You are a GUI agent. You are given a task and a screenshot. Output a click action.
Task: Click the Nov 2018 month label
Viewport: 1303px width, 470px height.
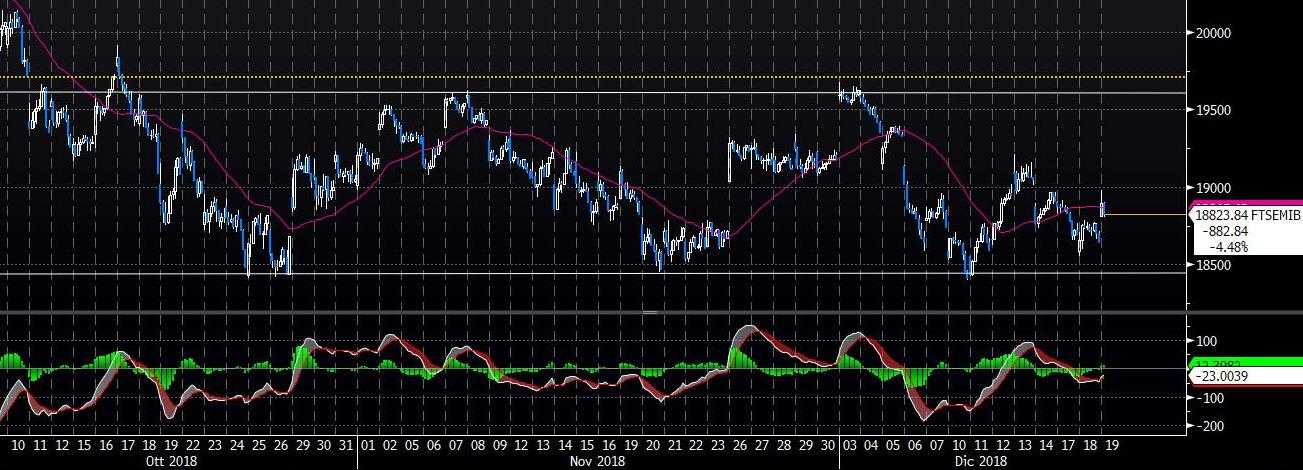[597, 461]
